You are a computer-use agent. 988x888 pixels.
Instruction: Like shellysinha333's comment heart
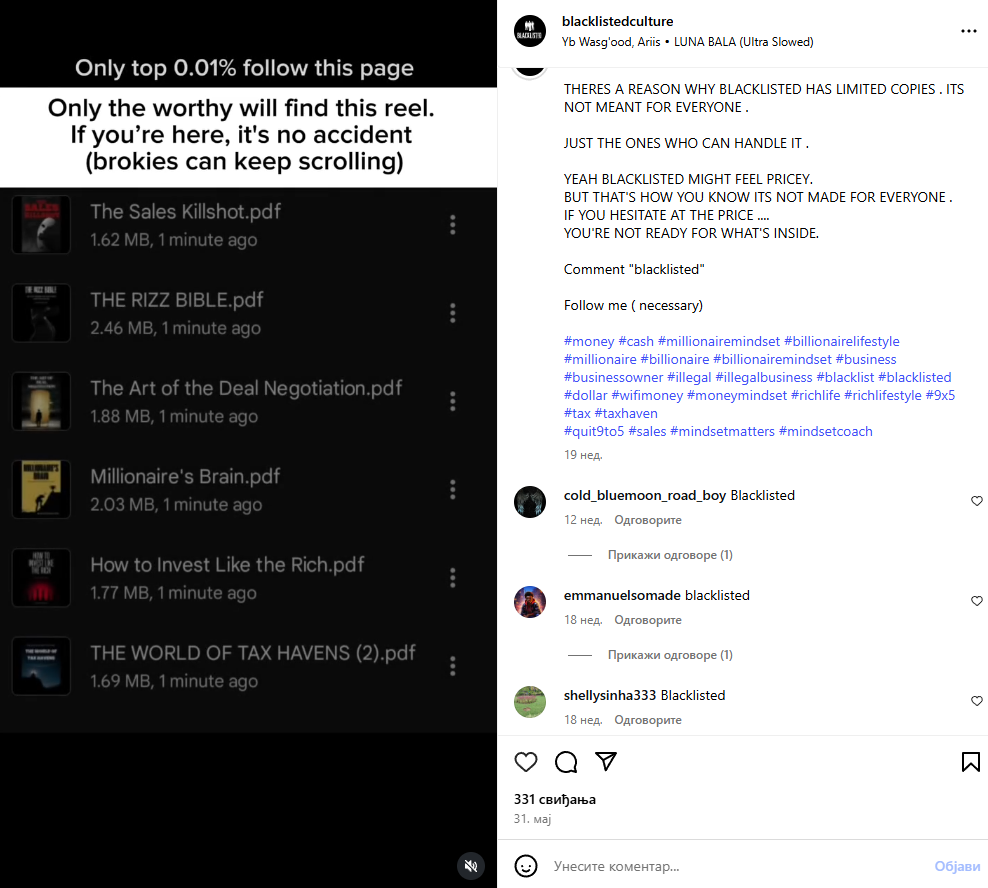pos(977,701)
